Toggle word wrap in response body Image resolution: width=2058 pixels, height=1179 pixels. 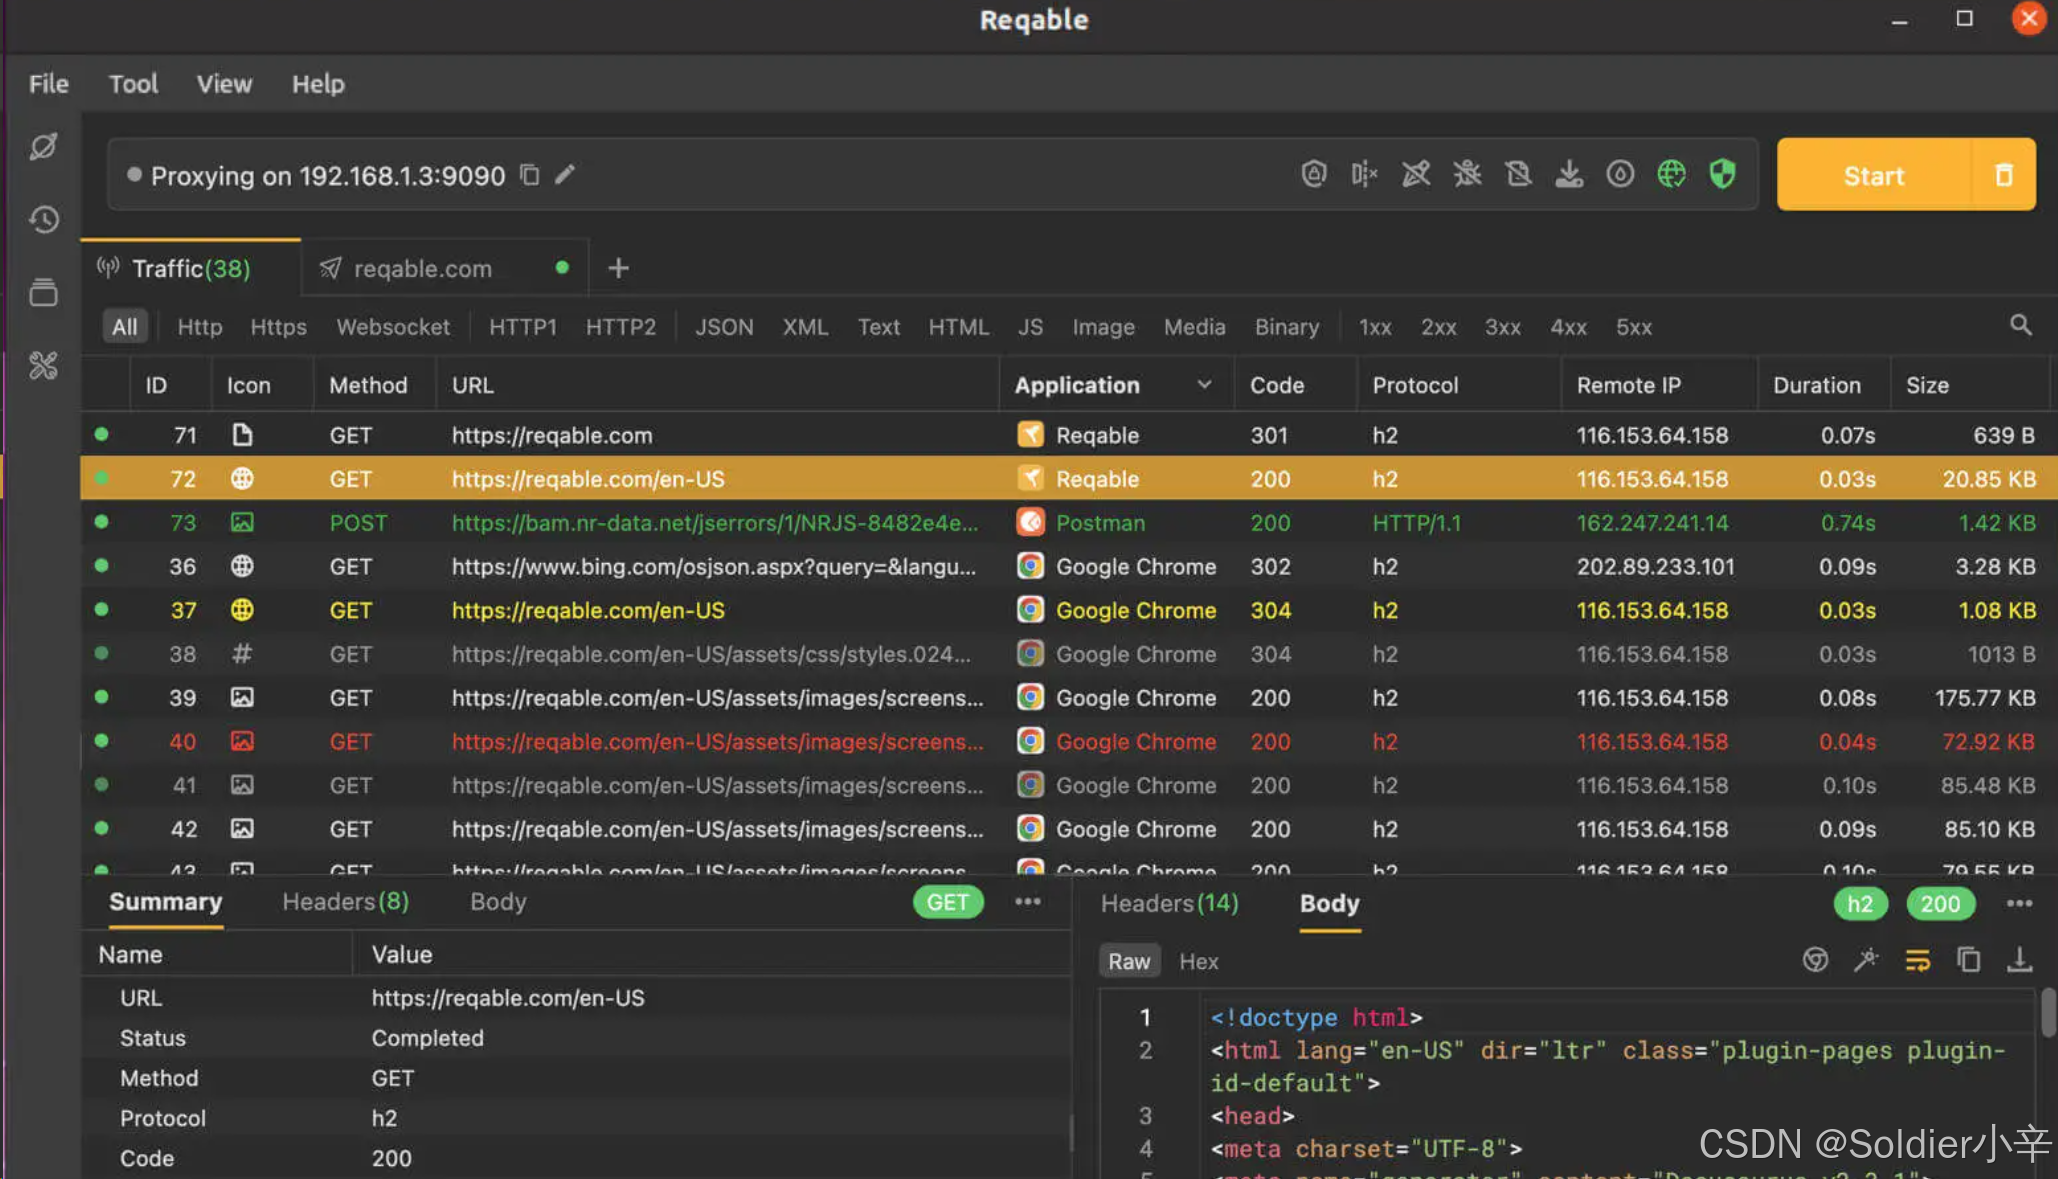click(x=1917, y=960)
